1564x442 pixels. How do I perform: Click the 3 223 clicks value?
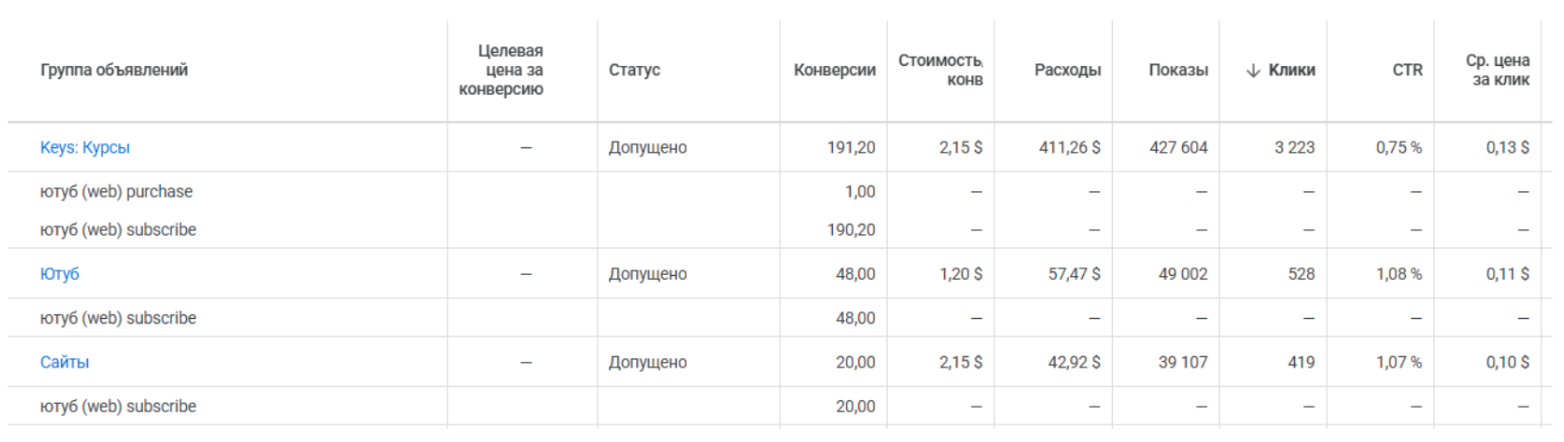1295,147
